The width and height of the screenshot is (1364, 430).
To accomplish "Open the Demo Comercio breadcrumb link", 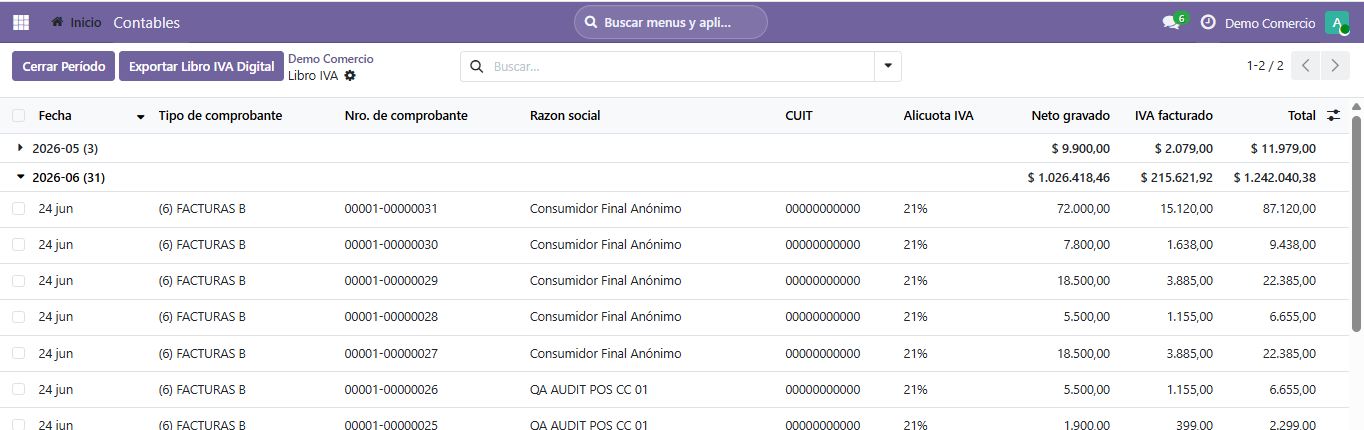I will (330, 59).
